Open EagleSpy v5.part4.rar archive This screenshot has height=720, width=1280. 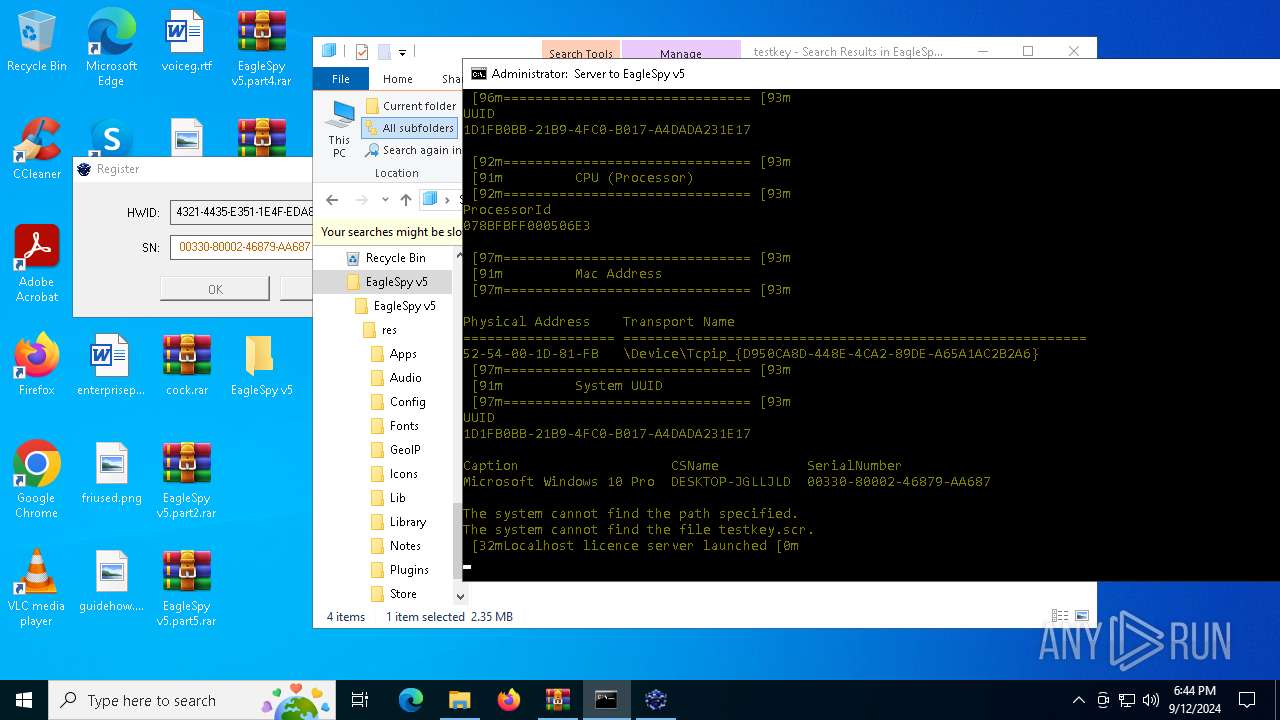pos(261,48)
